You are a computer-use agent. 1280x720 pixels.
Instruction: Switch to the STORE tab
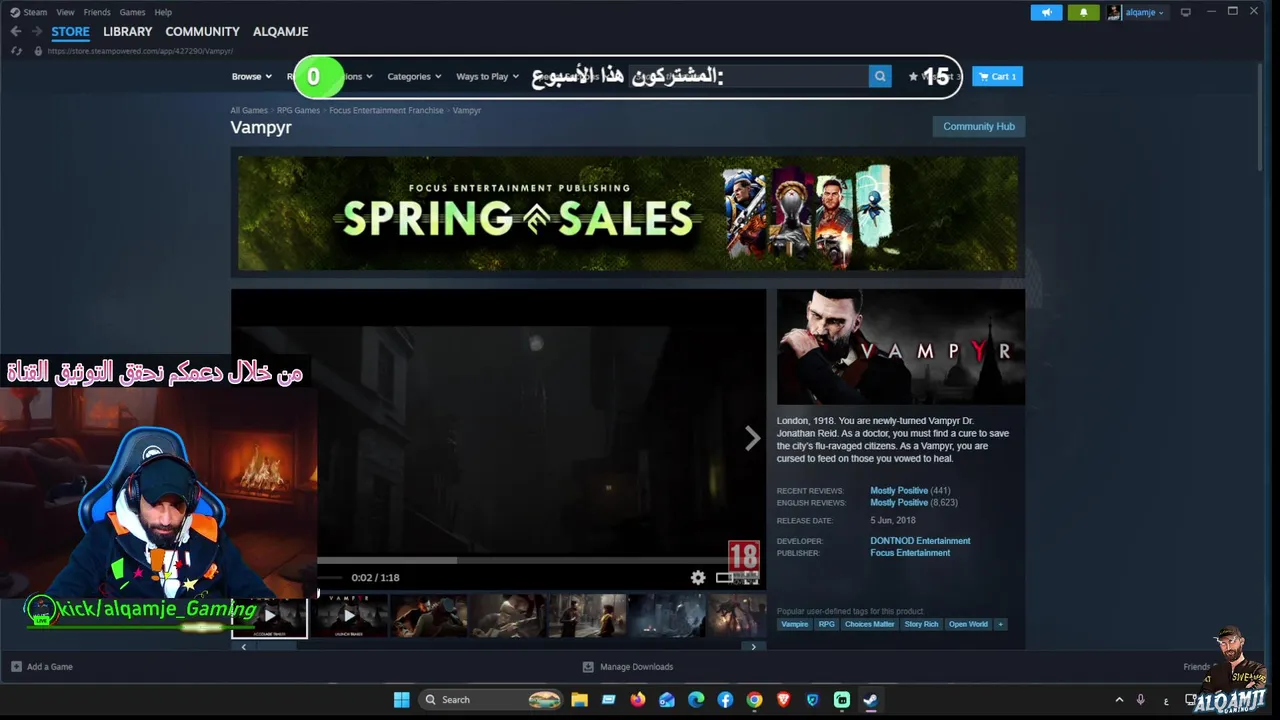point(70,32)
